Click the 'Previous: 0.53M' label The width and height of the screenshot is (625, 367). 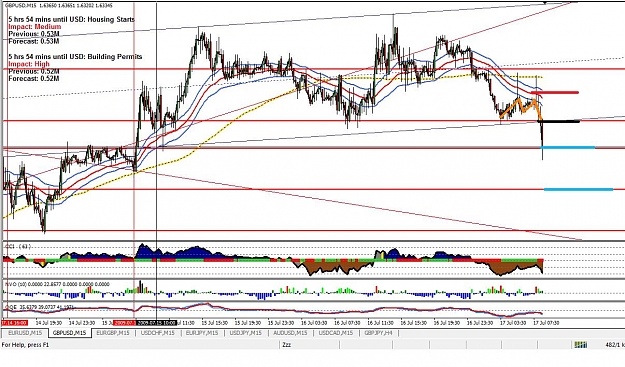pyautogui.click(x=34, y=34)
